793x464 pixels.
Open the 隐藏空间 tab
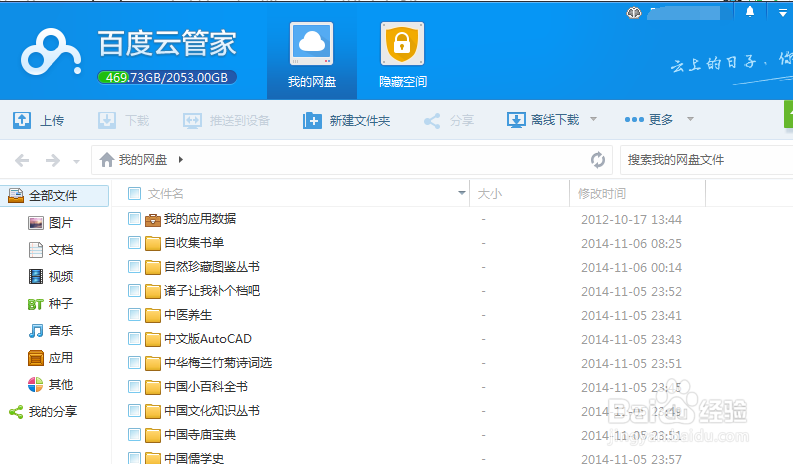coord(403,55)
